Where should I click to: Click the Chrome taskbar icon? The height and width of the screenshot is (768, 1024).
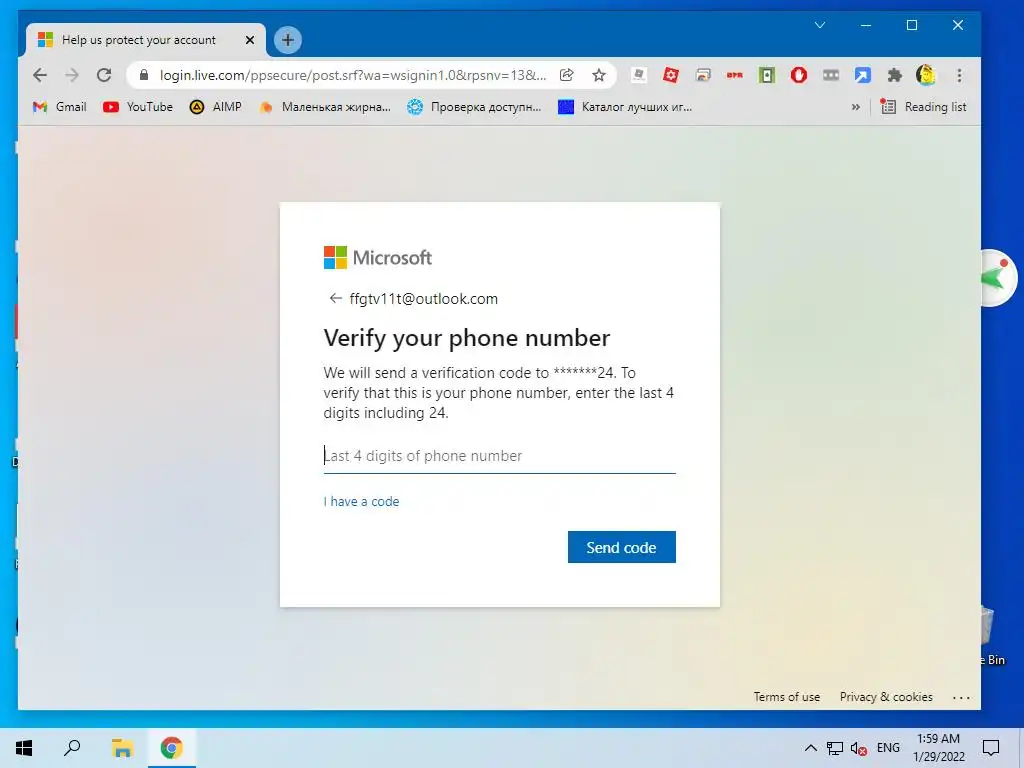click(x=172, y=748)
